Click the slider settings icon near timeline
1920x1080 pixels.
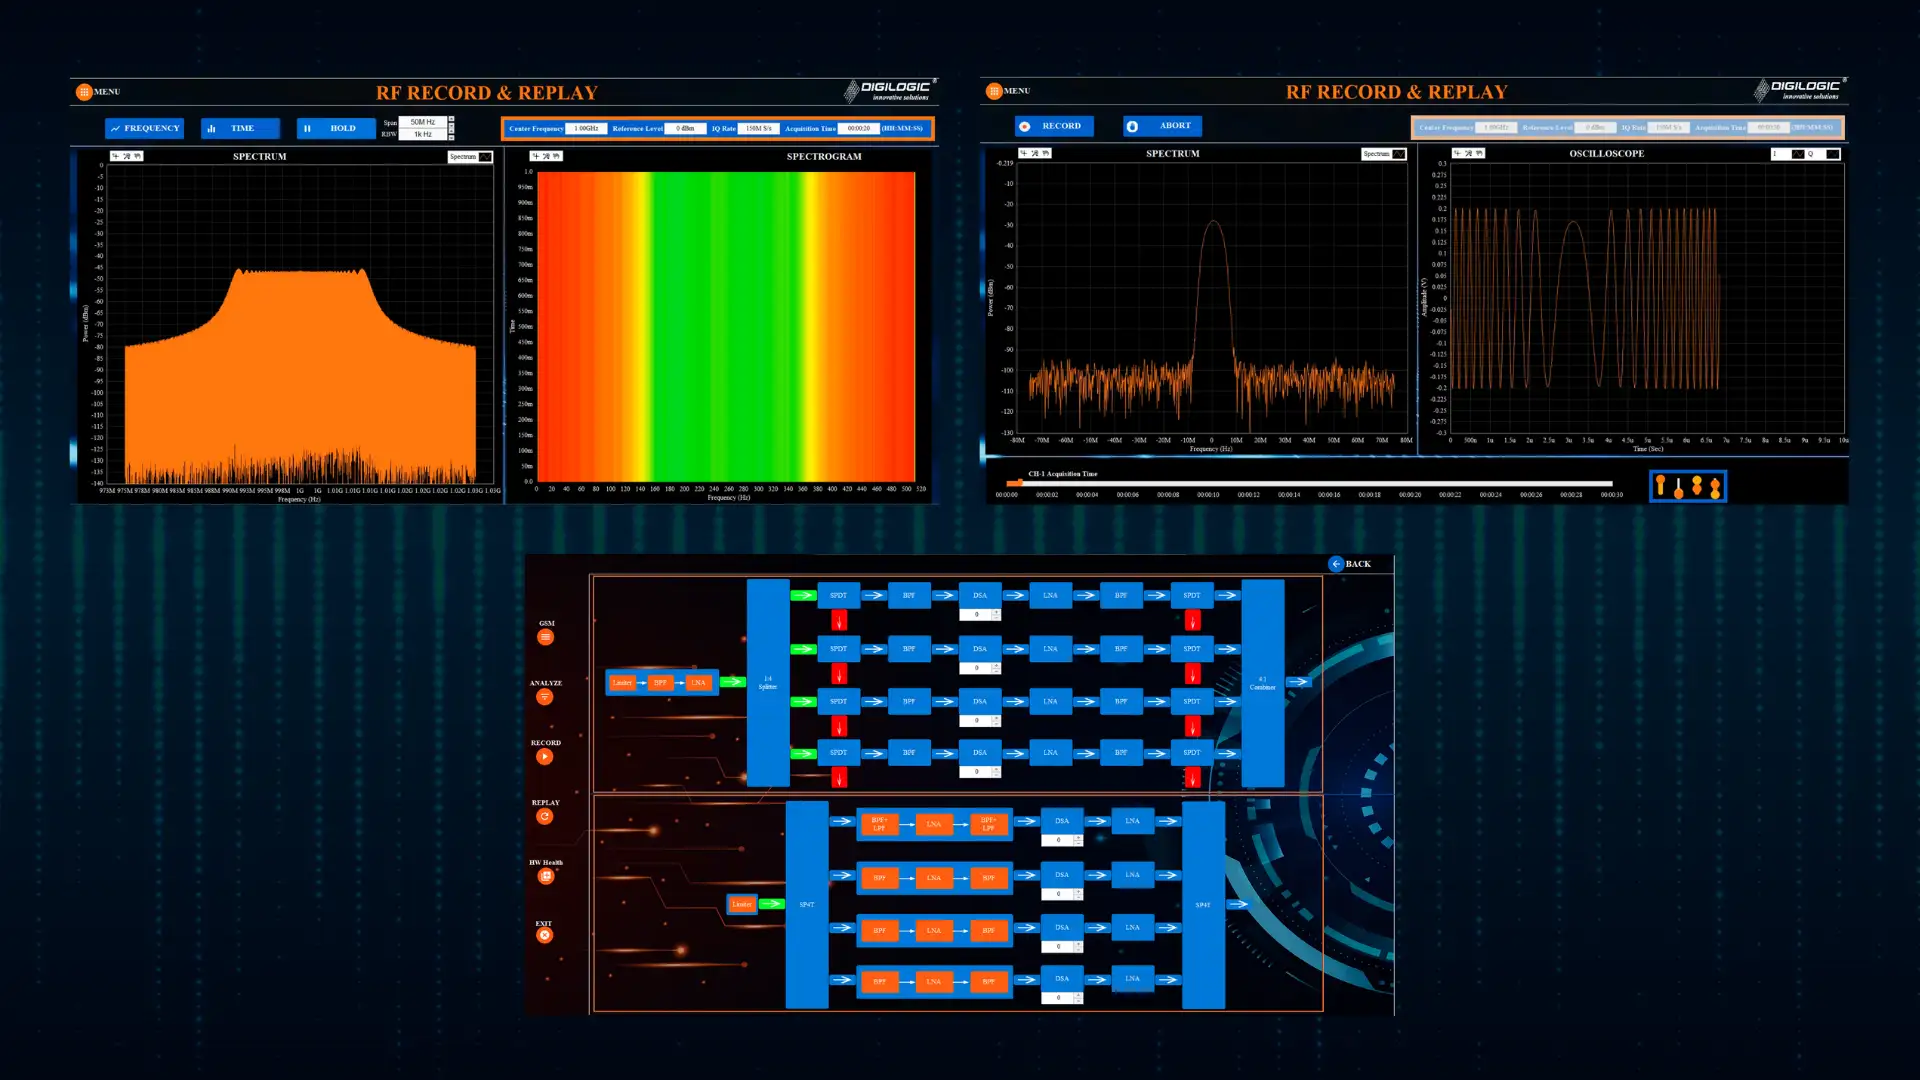(x=1687, y=487)
